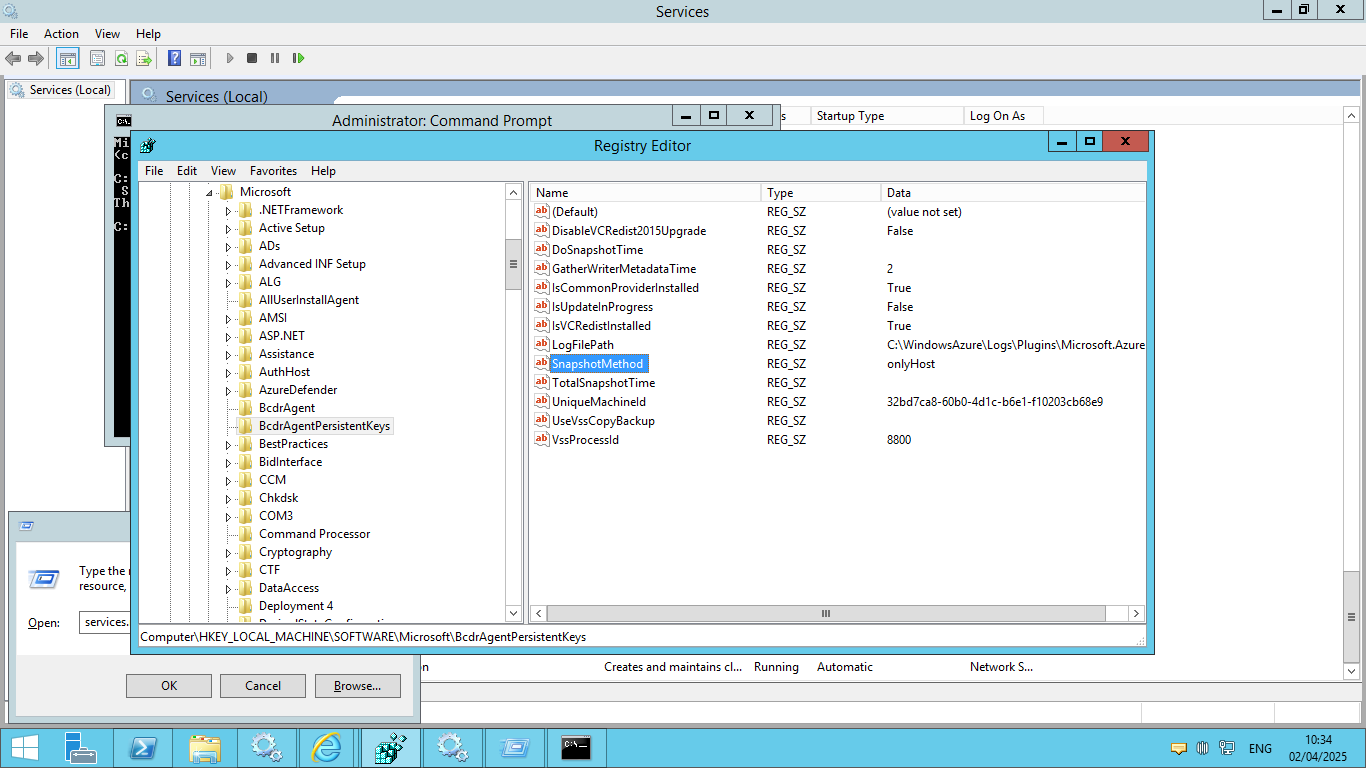1366x768 pixels.
Task: Click the registry tree scrollbar up arrow
Action: pos(514,192)
